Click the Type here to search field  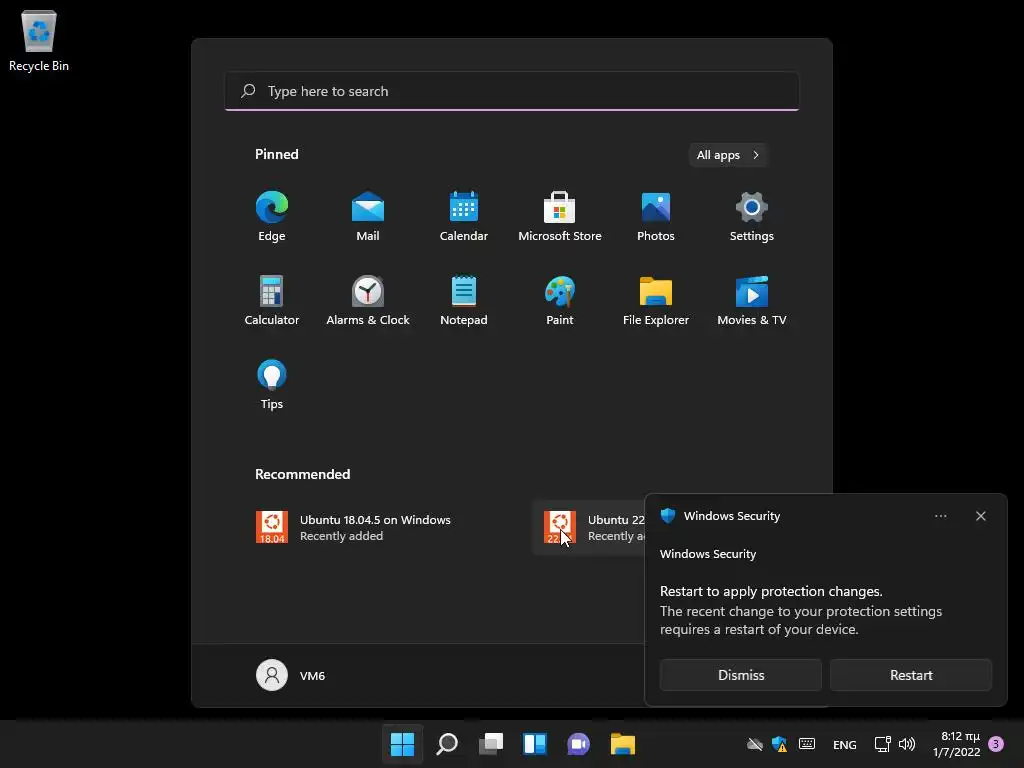pos(512,91)
